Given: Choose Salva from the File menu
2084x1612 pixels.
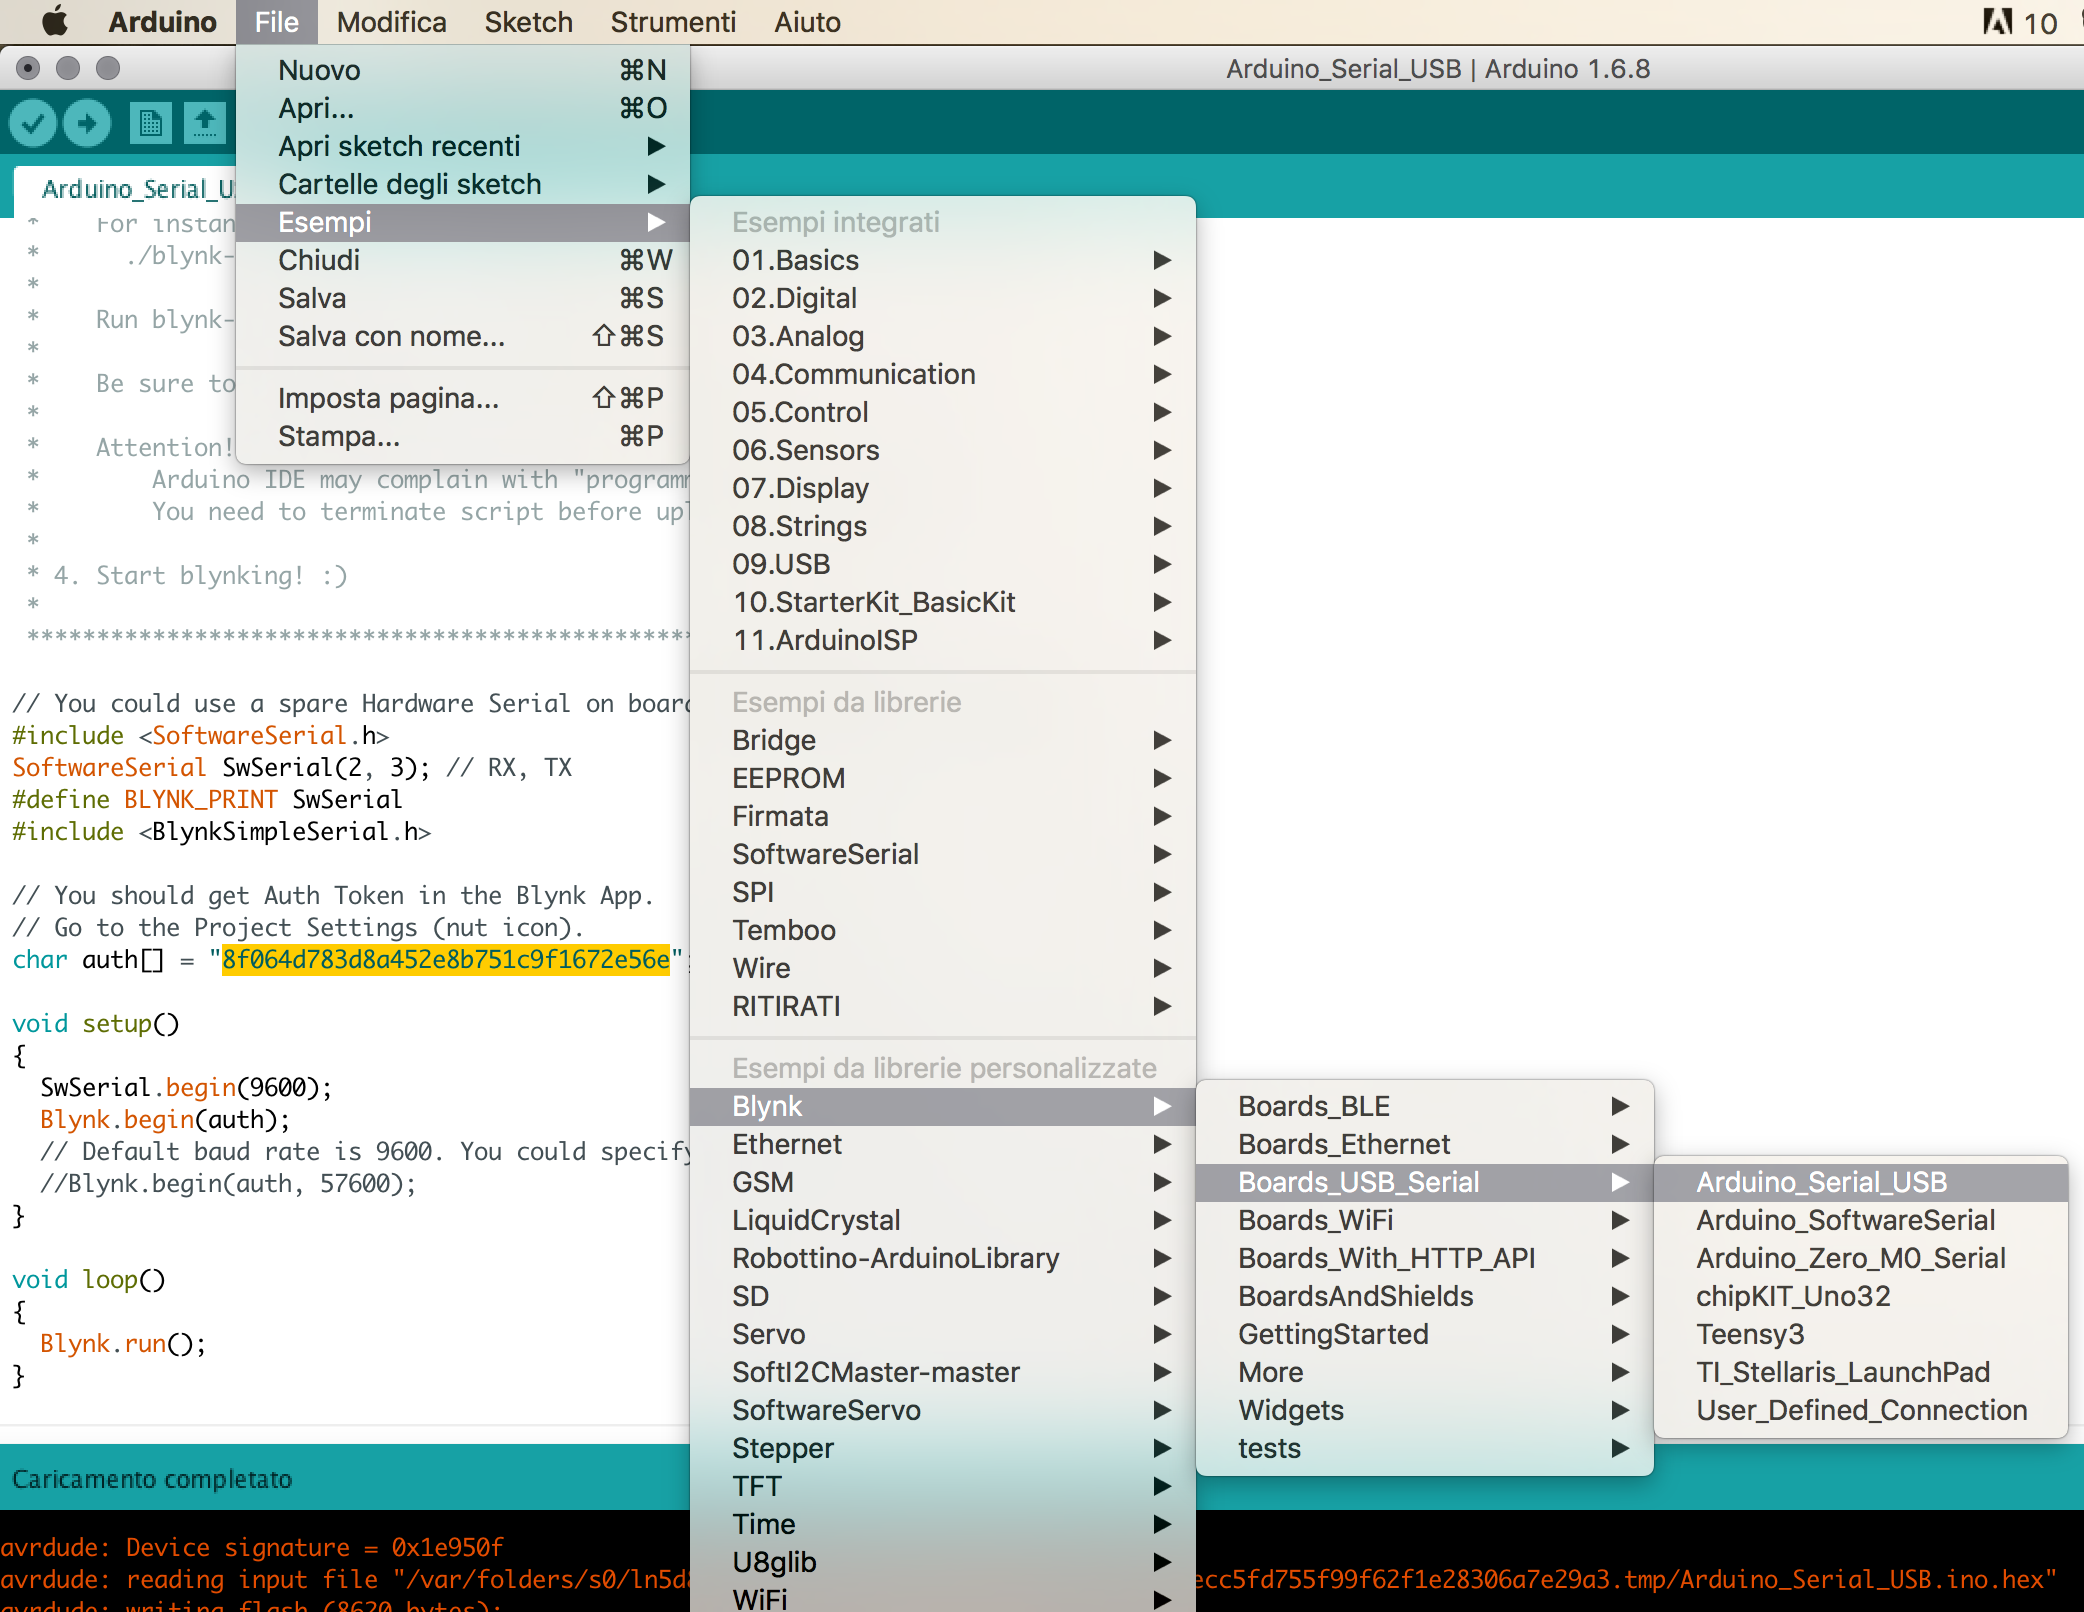Looking at the screenshot, I should point(462,298).
